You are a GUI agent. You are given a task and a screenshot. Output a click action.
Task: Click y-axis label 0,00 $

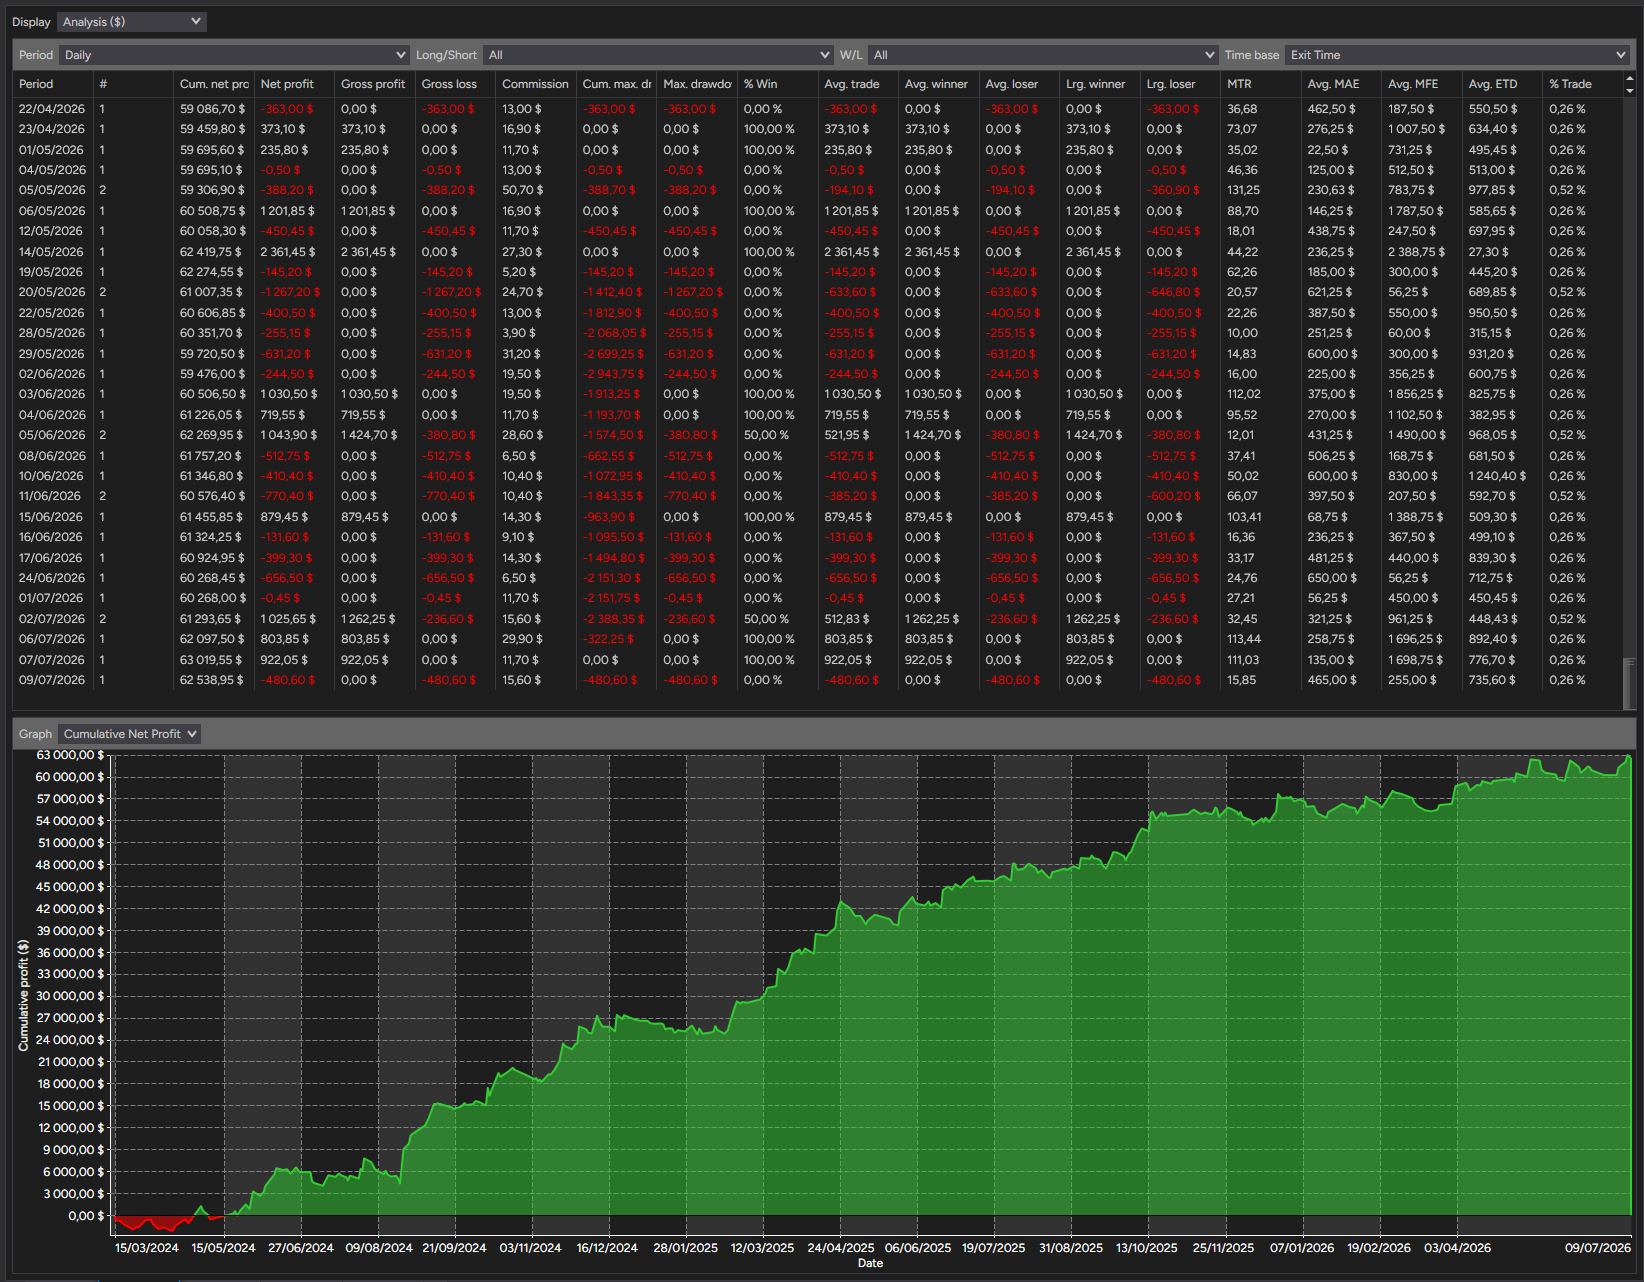(86, 1216)
